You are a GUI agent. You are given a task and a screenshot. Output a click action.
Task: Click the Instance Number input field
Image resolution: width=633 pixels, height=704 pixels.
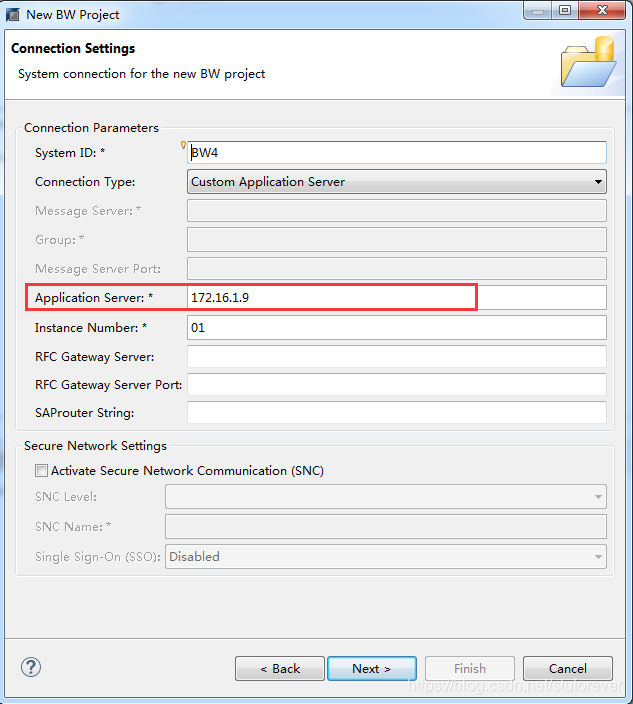click(397, 328)
